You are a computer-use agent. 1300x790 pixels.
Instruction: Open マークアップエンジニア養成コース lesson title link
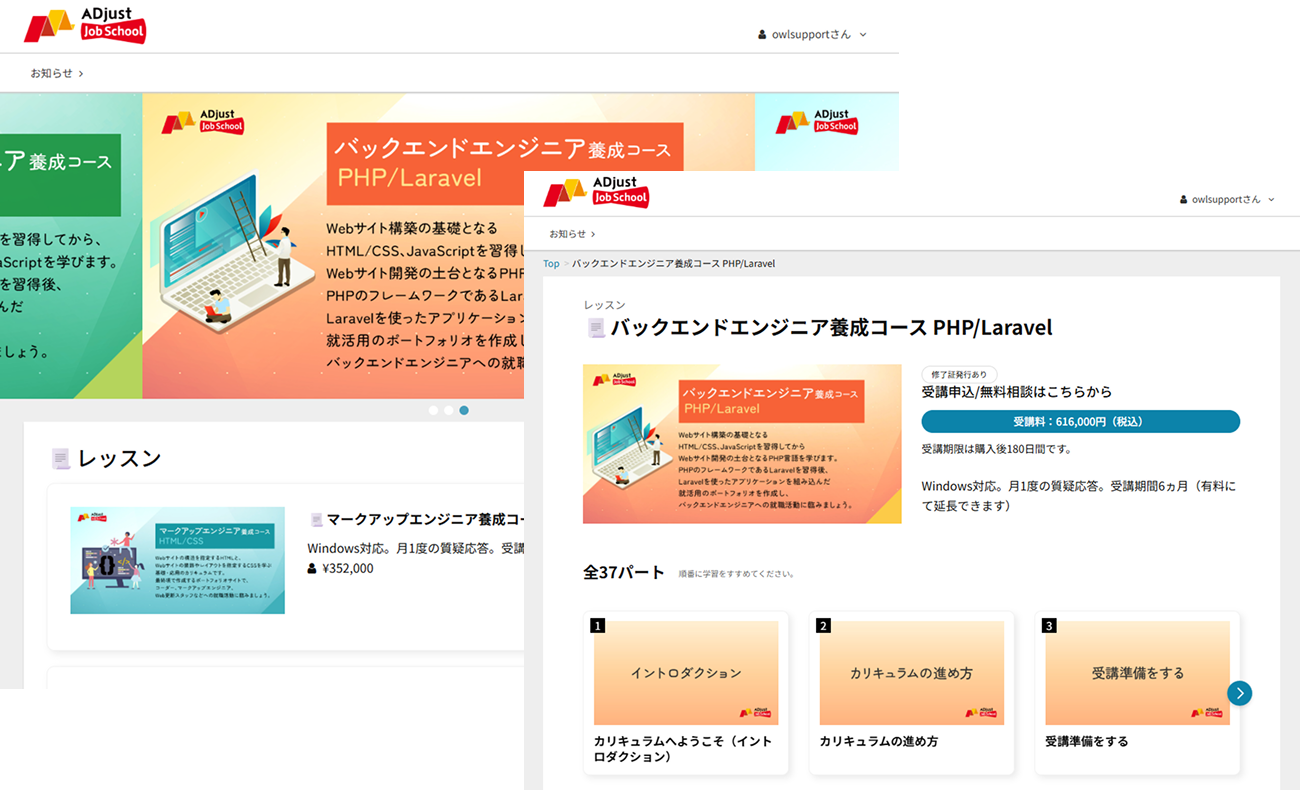coord(425,520)
